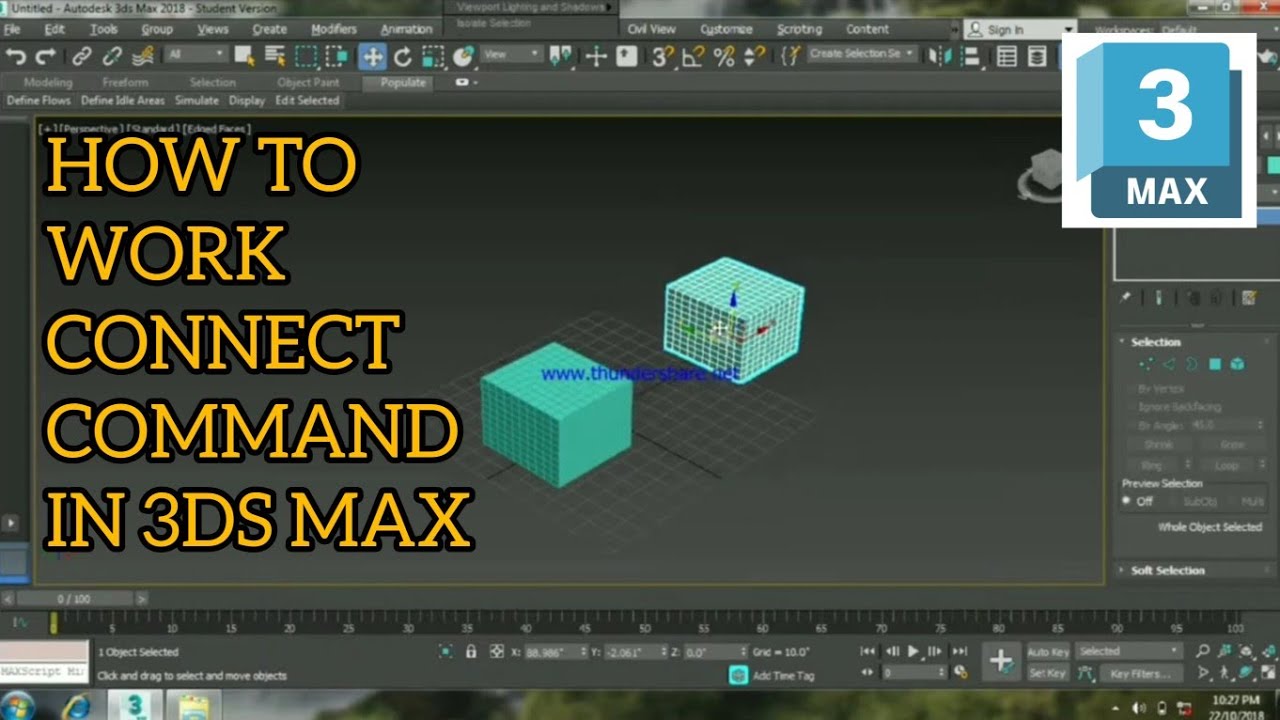Select the Preview Selection SubObj radio button
Viewport: 1280px width, 720px height.
click(x=1175, y=501)
